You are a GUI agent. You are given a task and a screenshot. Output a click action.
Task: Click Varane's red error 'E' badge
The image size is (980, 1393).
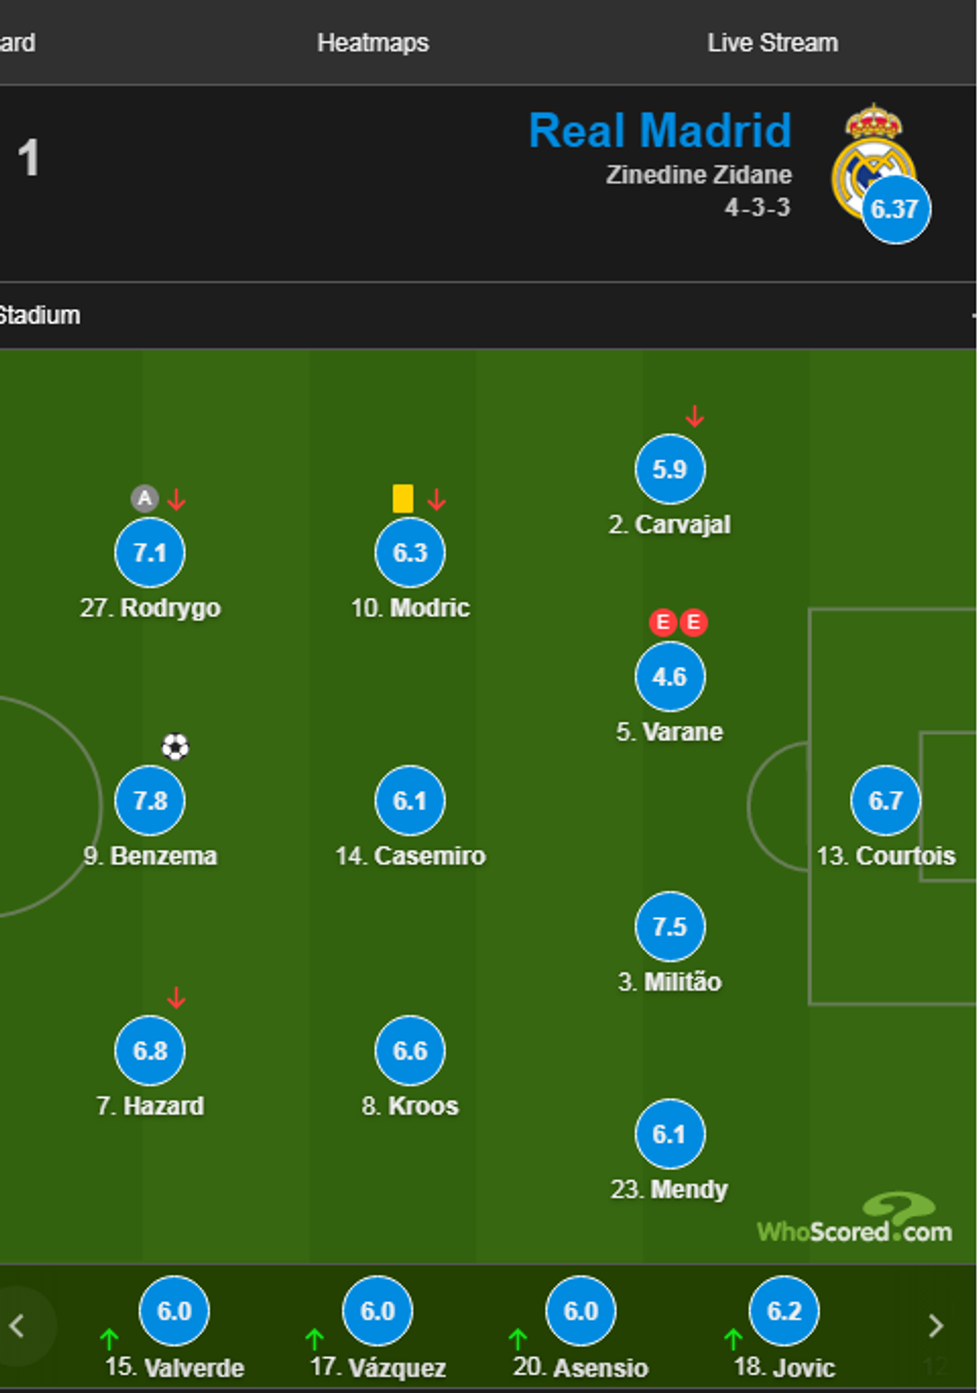click(663, 623)
